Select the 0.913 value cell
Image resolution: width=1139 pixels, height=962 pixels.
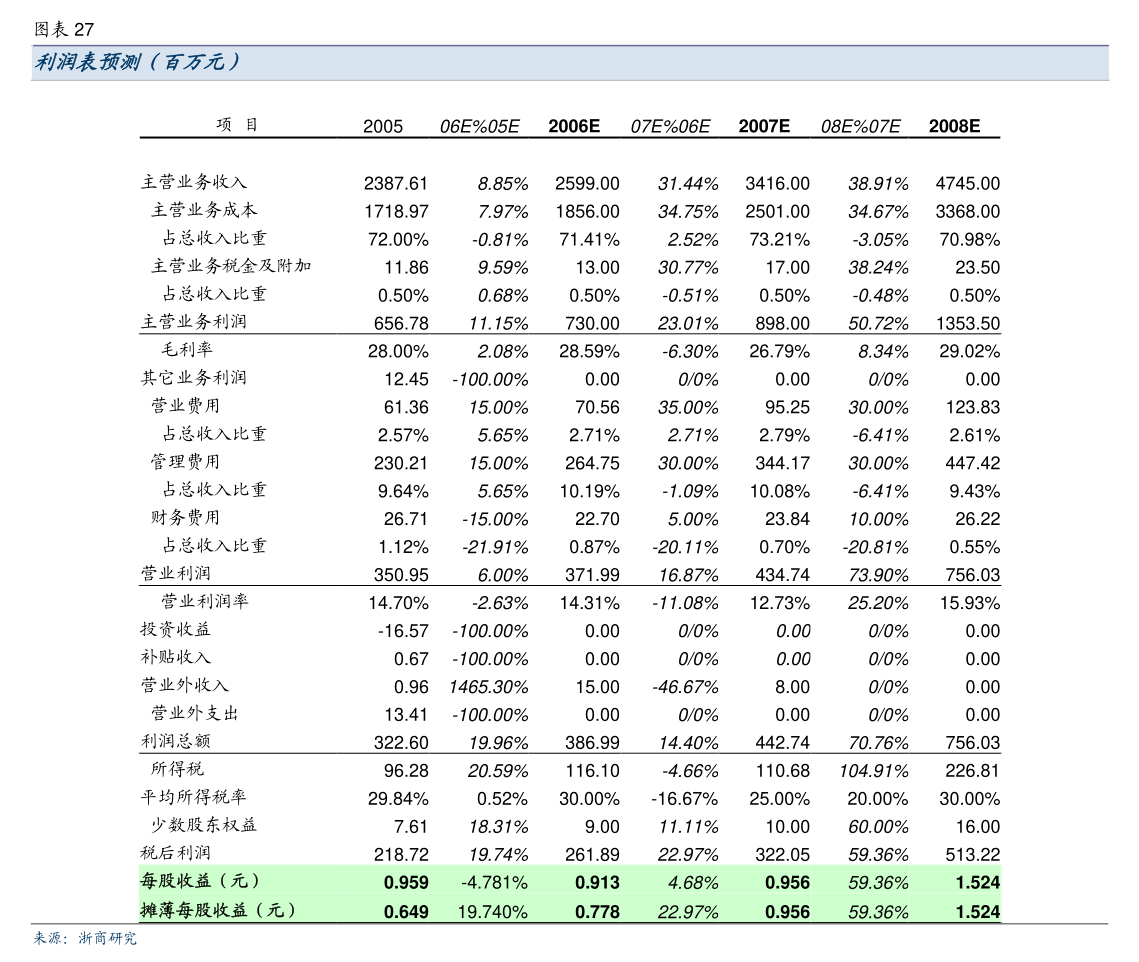(597, 882)
